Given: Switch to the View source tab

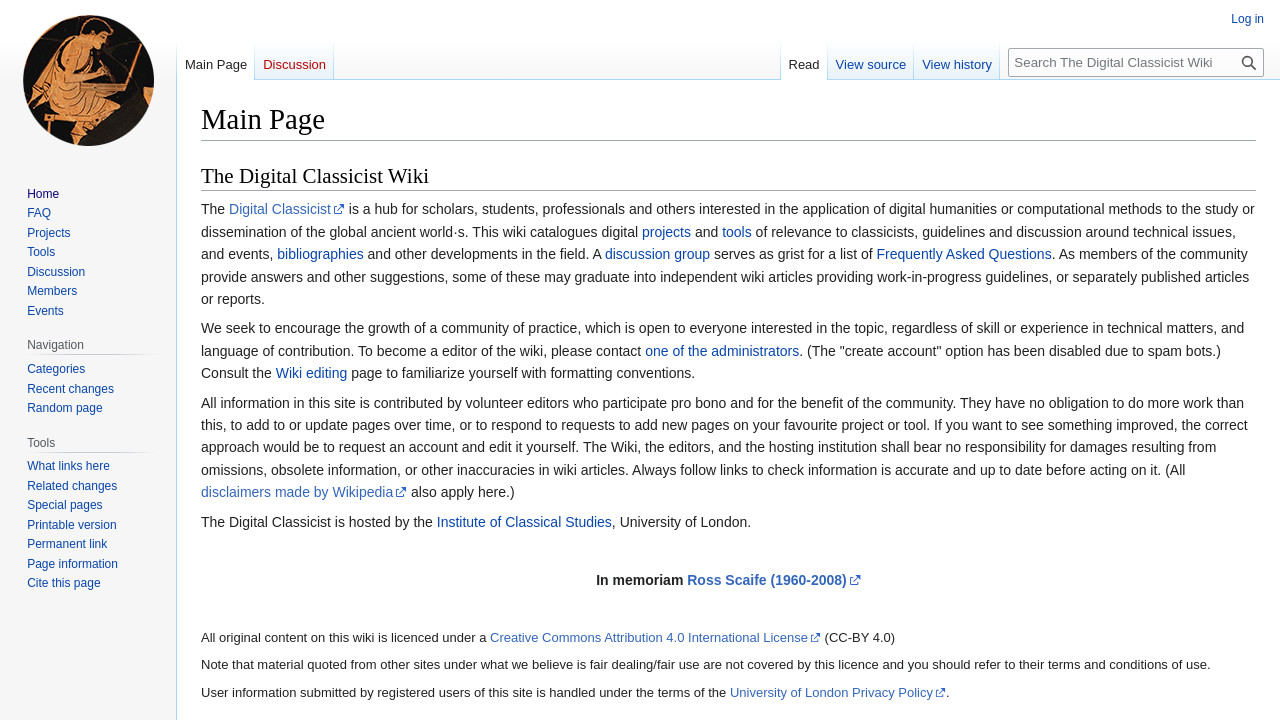Looking at the screenshot, I should pos(870,65).
